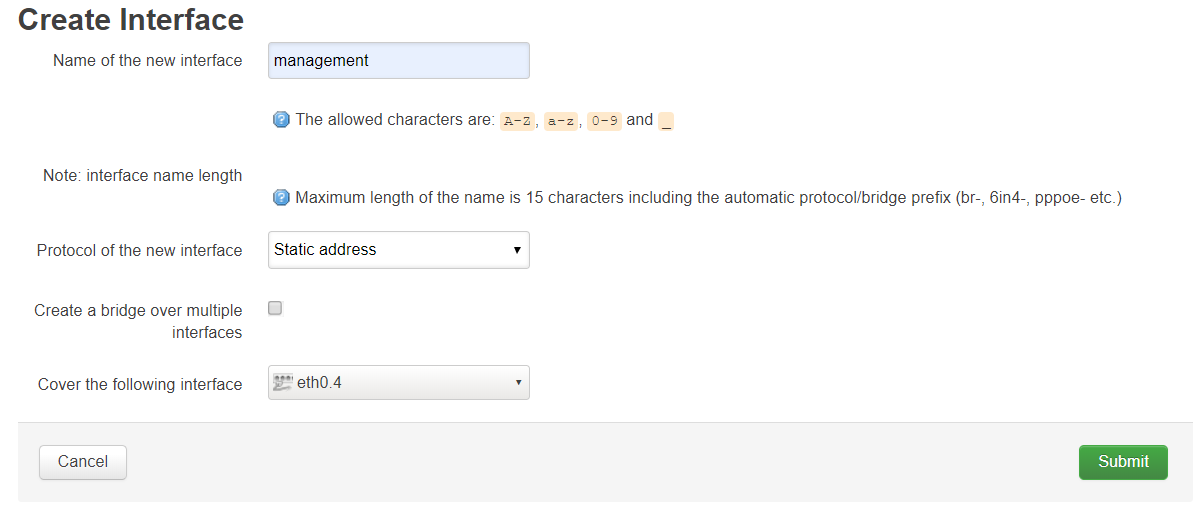Click the underscore character tag
Image resolution: width=1202 pixels, height=513 pixels.
pos(666,121)
